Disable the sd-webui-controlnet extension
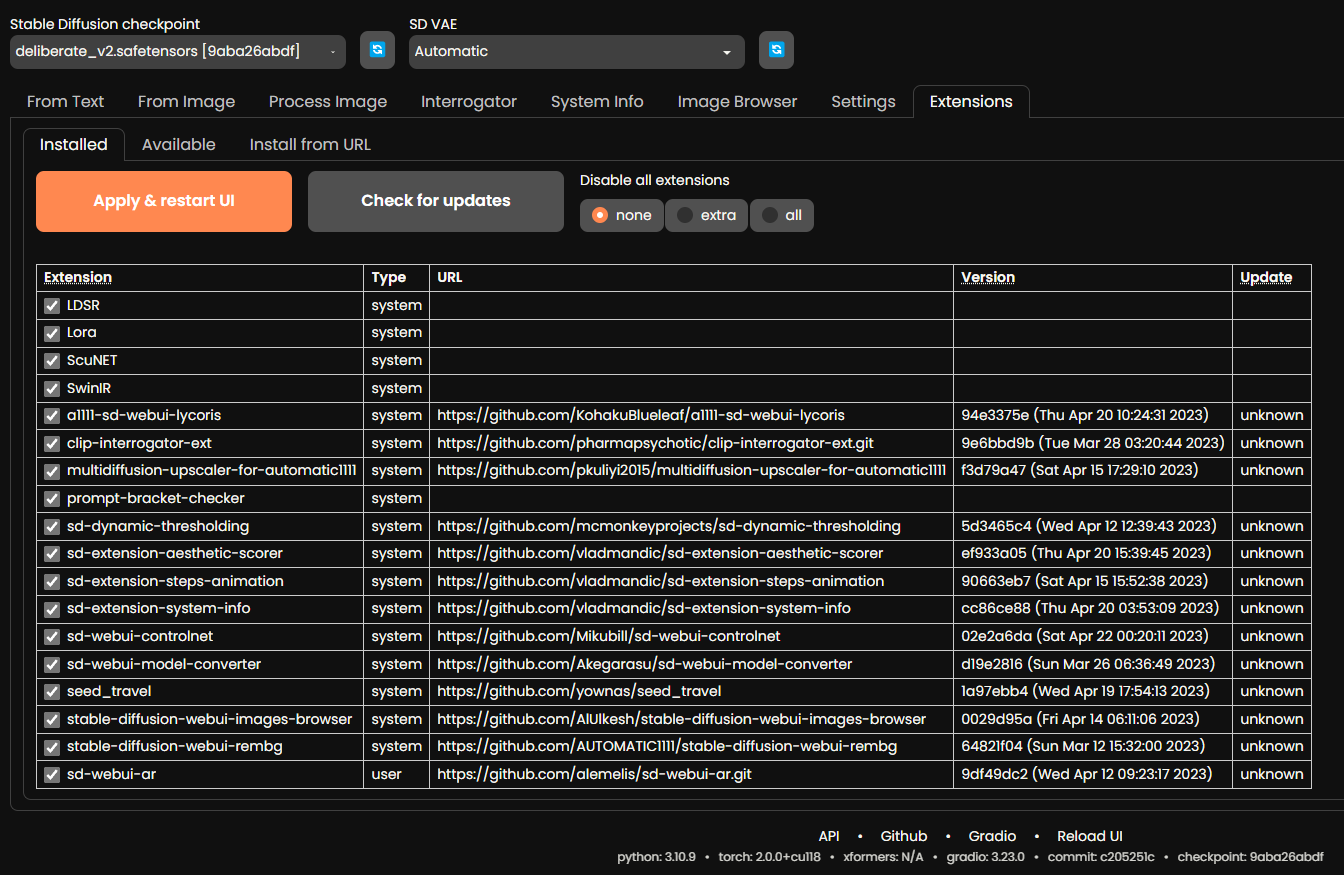This screenshot has width=1344, height=875. click(x=51, y=635)
